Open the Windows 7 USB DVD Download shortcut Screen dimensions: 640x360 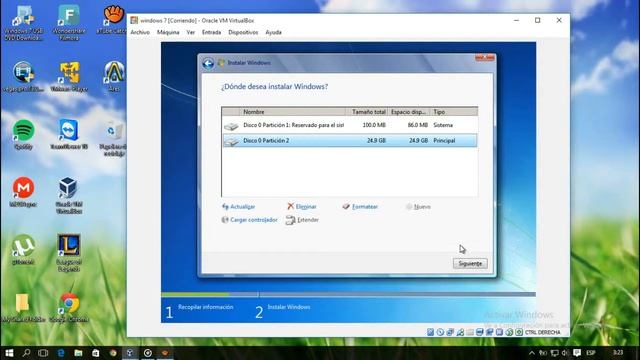23,22
